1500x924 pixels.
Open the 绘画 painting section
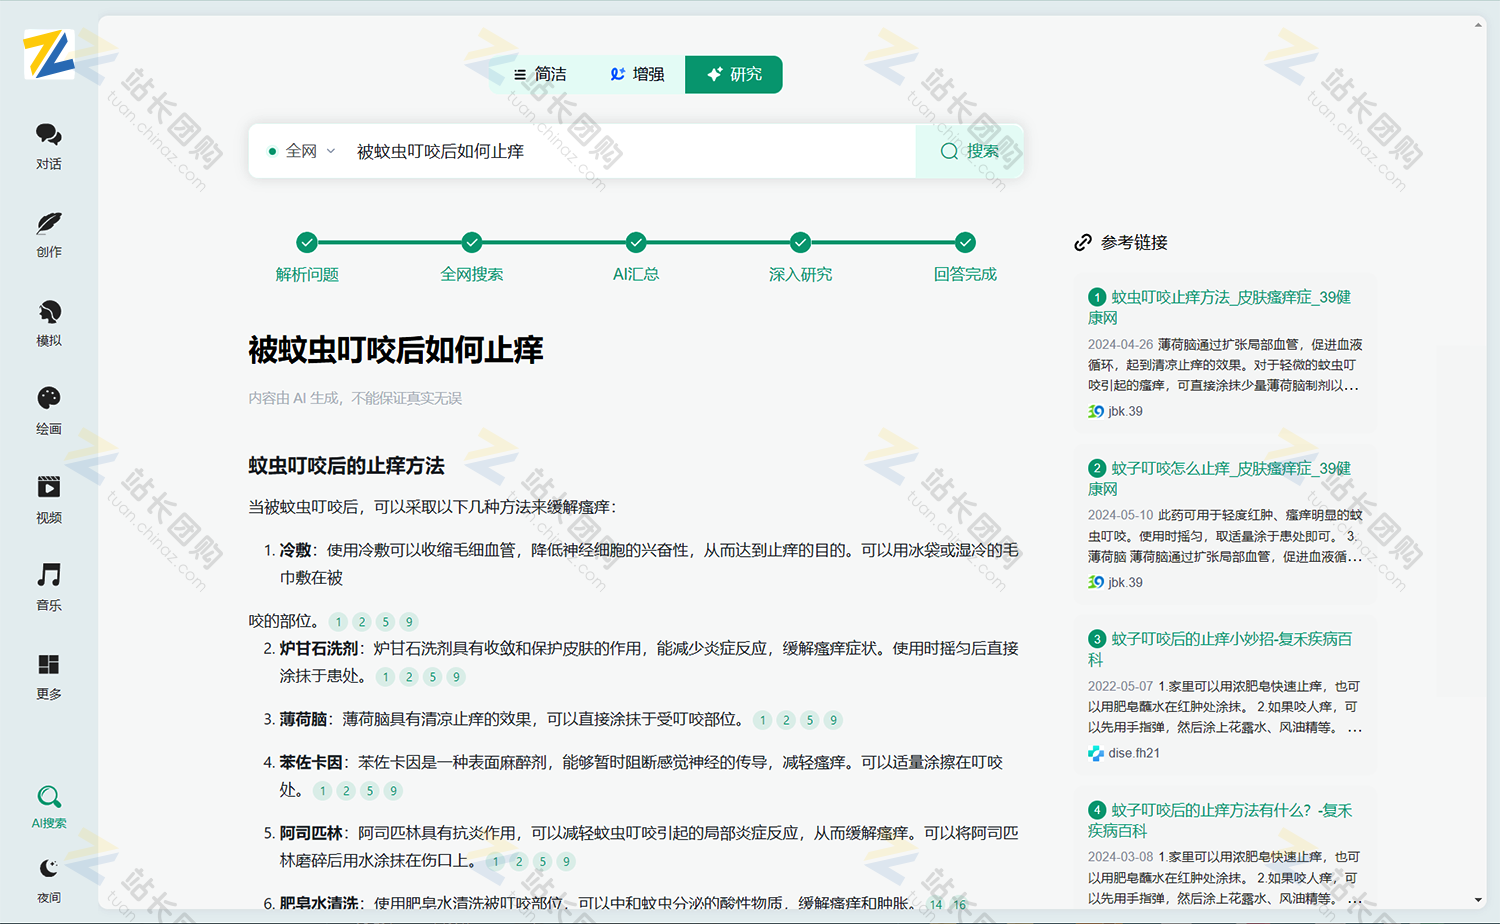click(49, 411)
